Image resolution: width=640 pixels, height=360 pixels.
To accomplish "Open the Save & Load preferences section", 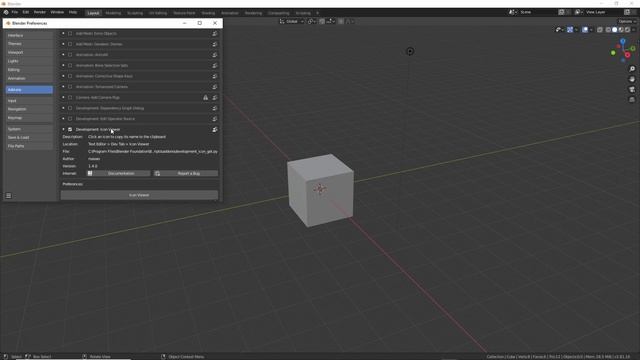I will tap(29, 138).
